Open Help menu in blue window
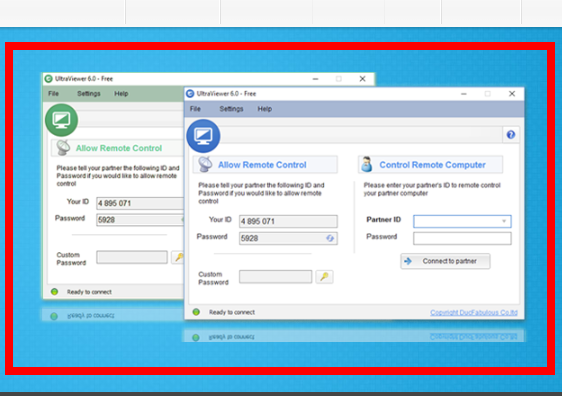 point(265,109)
